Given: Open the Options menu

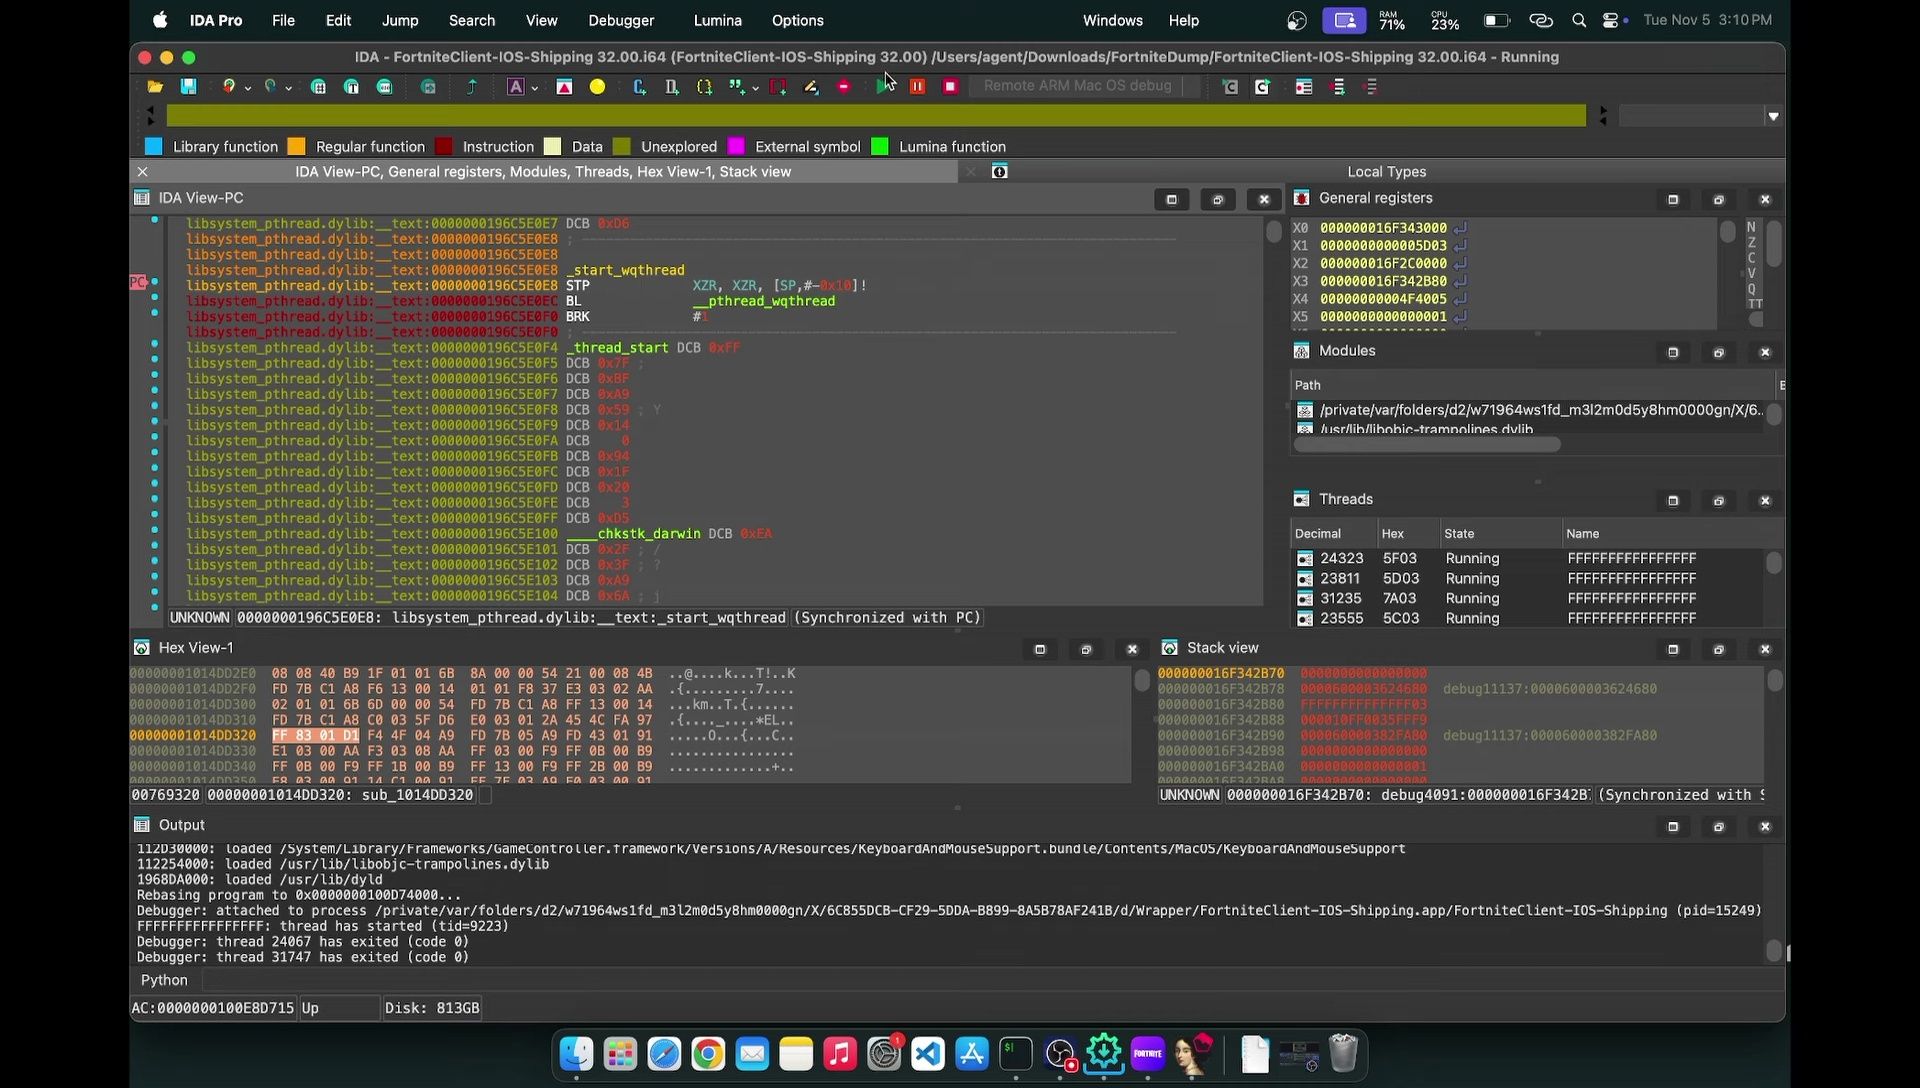Looking at the screenshot, I should 797,20.
